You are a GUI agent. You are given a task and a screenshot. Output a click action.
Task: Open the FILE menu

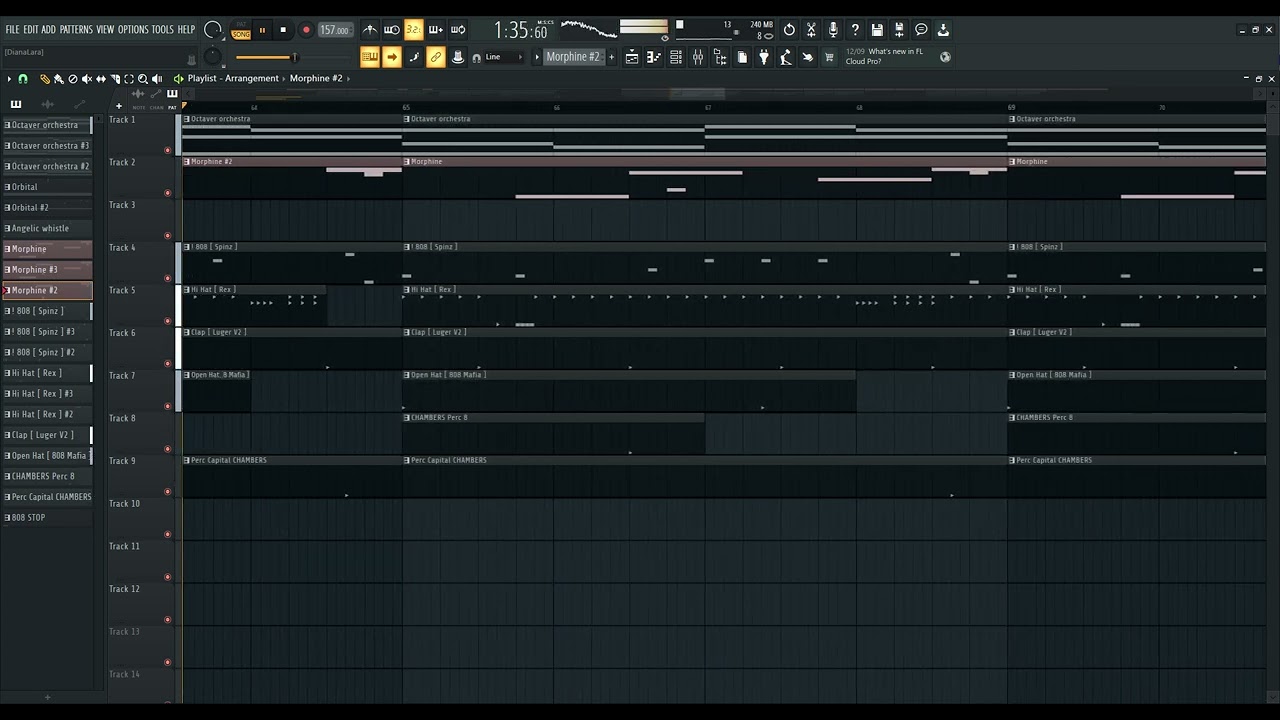coord(13,30)
